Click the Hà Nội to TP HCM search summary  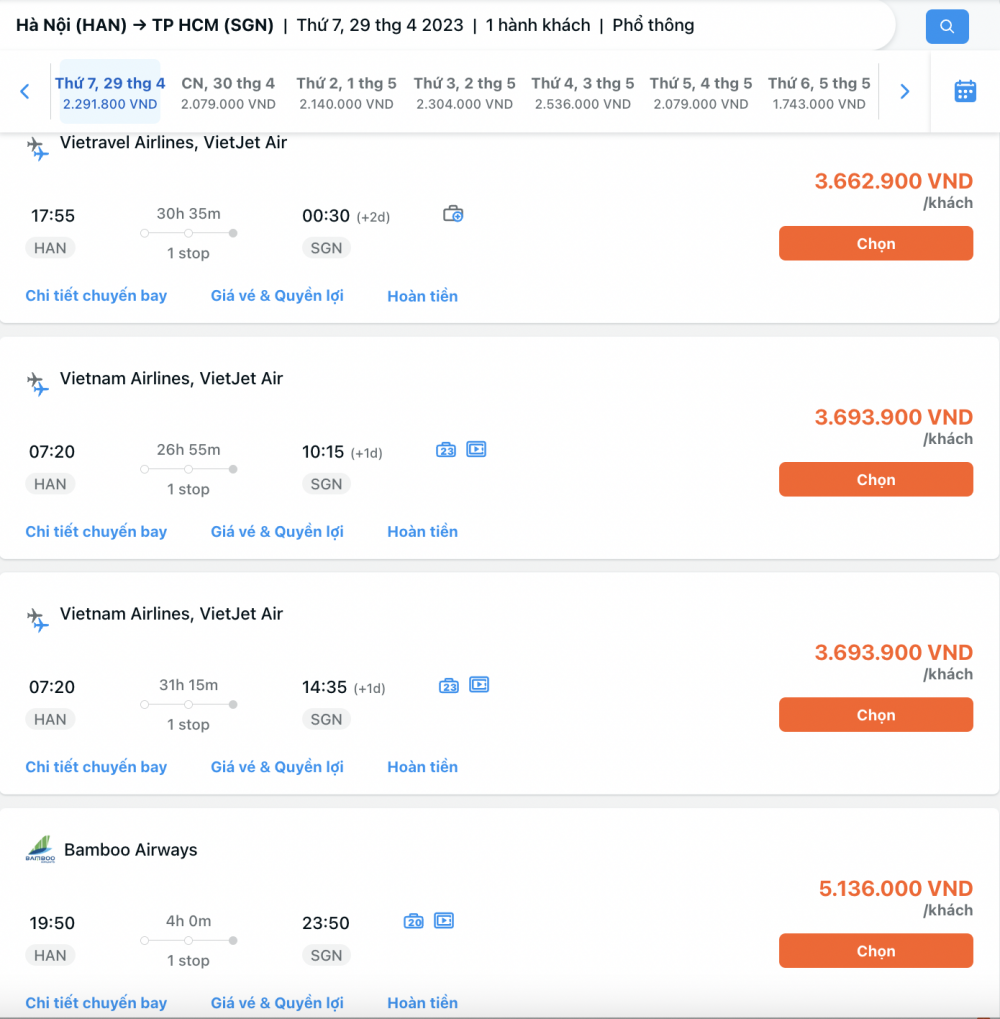[x=355, y=25]
